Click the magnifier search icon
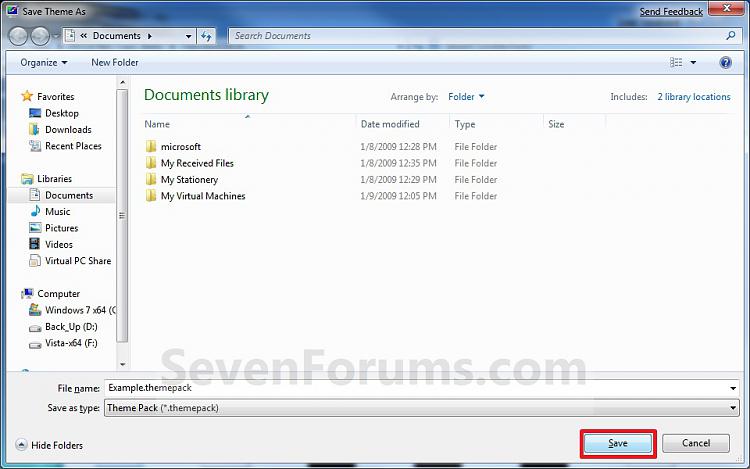Viewport: 750px width, 469px height. 730,35
